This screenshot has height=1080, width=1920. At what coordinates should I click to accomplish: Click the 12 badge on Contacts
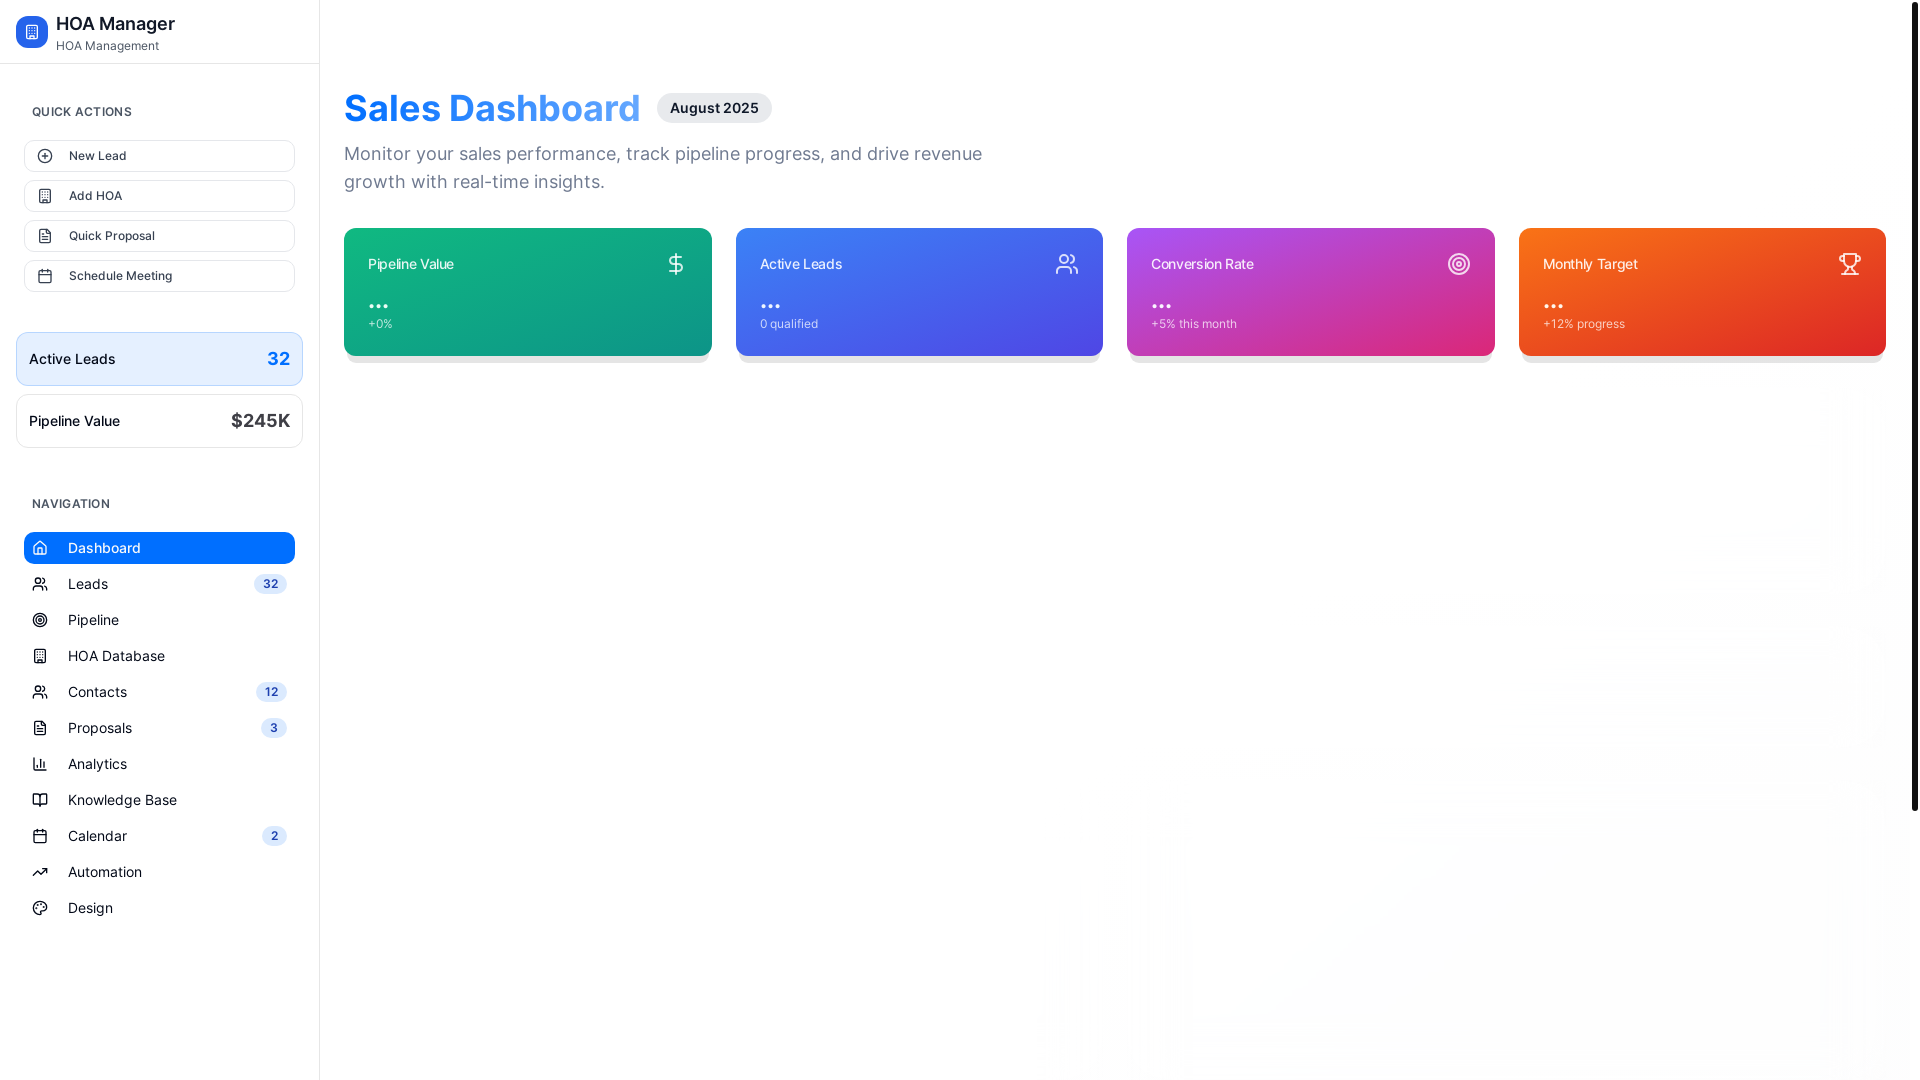click(x=271, y=692)
